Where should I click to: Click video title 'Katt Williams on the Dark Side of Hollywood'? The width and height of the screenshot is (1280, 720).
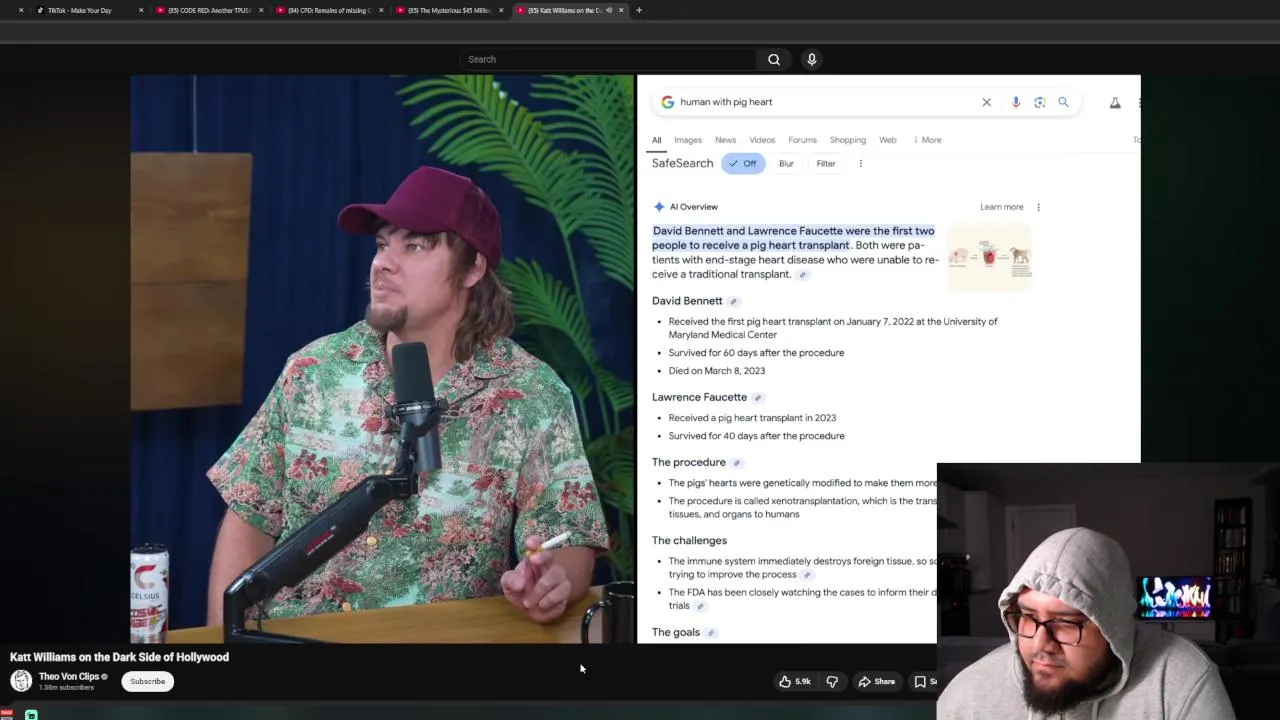[119, 657]
